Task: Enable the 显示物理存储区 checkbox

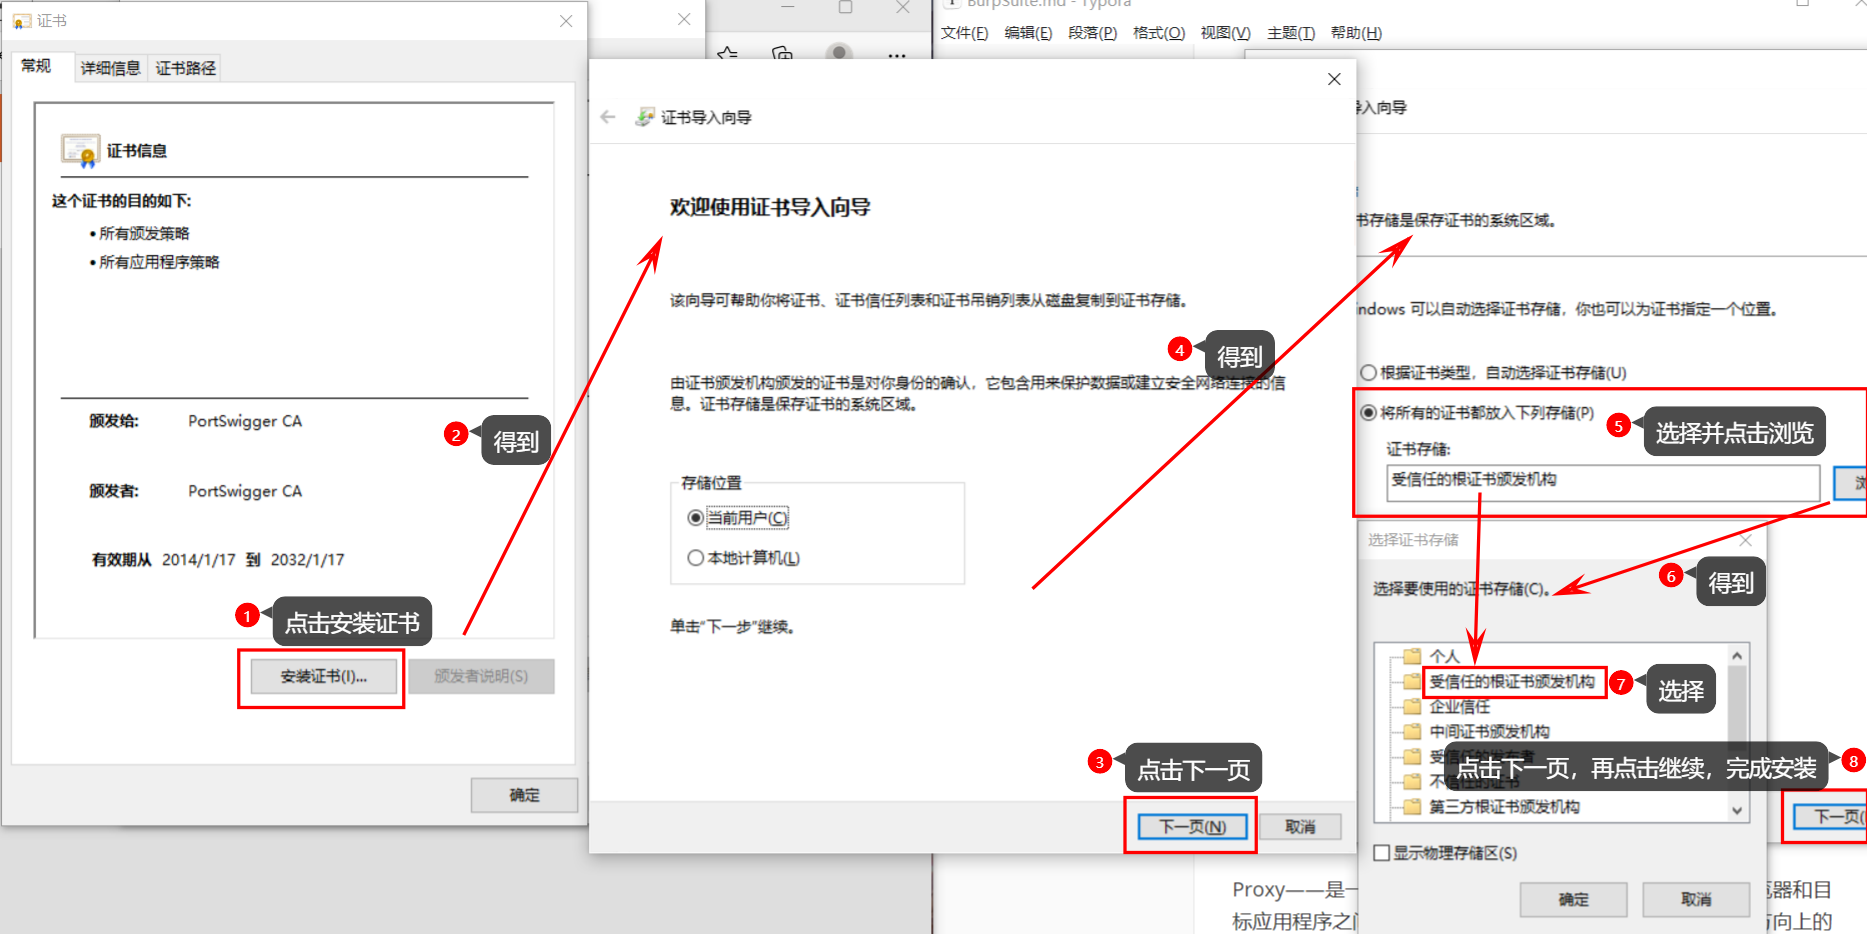Action: [x=1382, y=853]
